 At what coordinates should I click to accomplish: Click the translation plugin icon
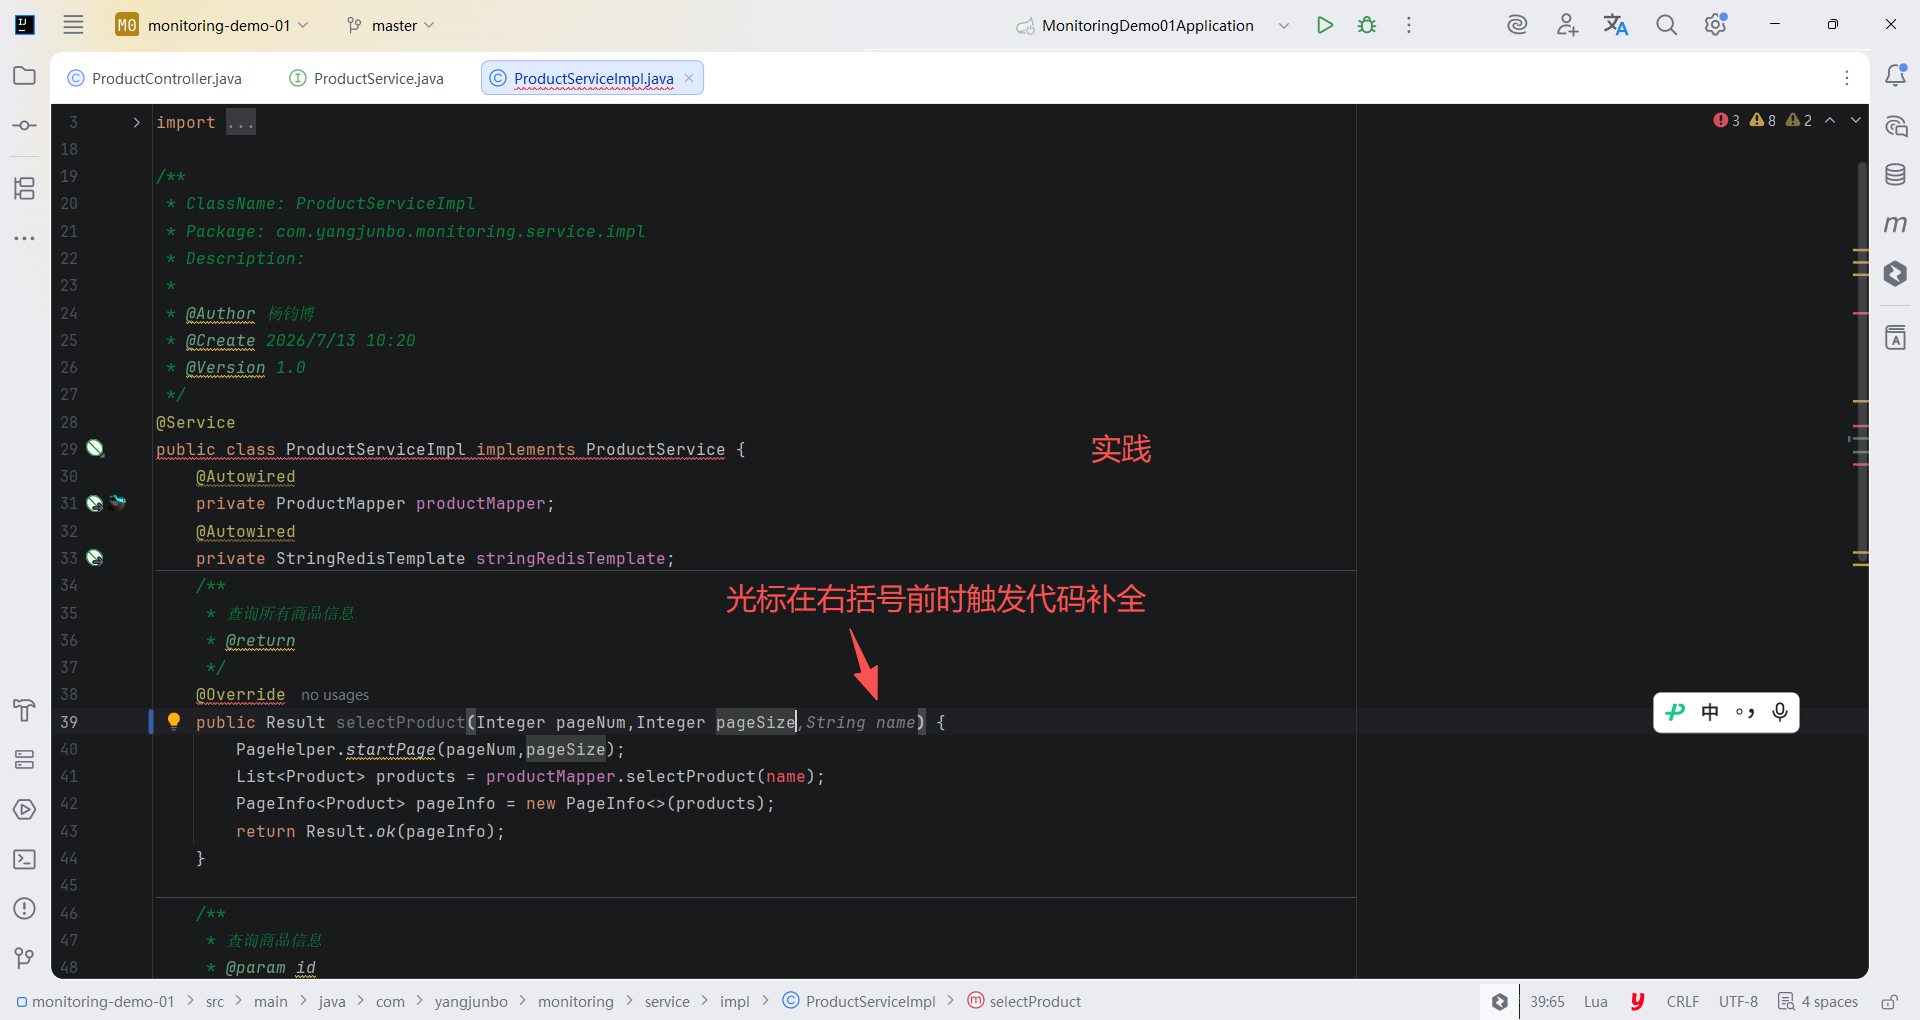point(1616,25)
